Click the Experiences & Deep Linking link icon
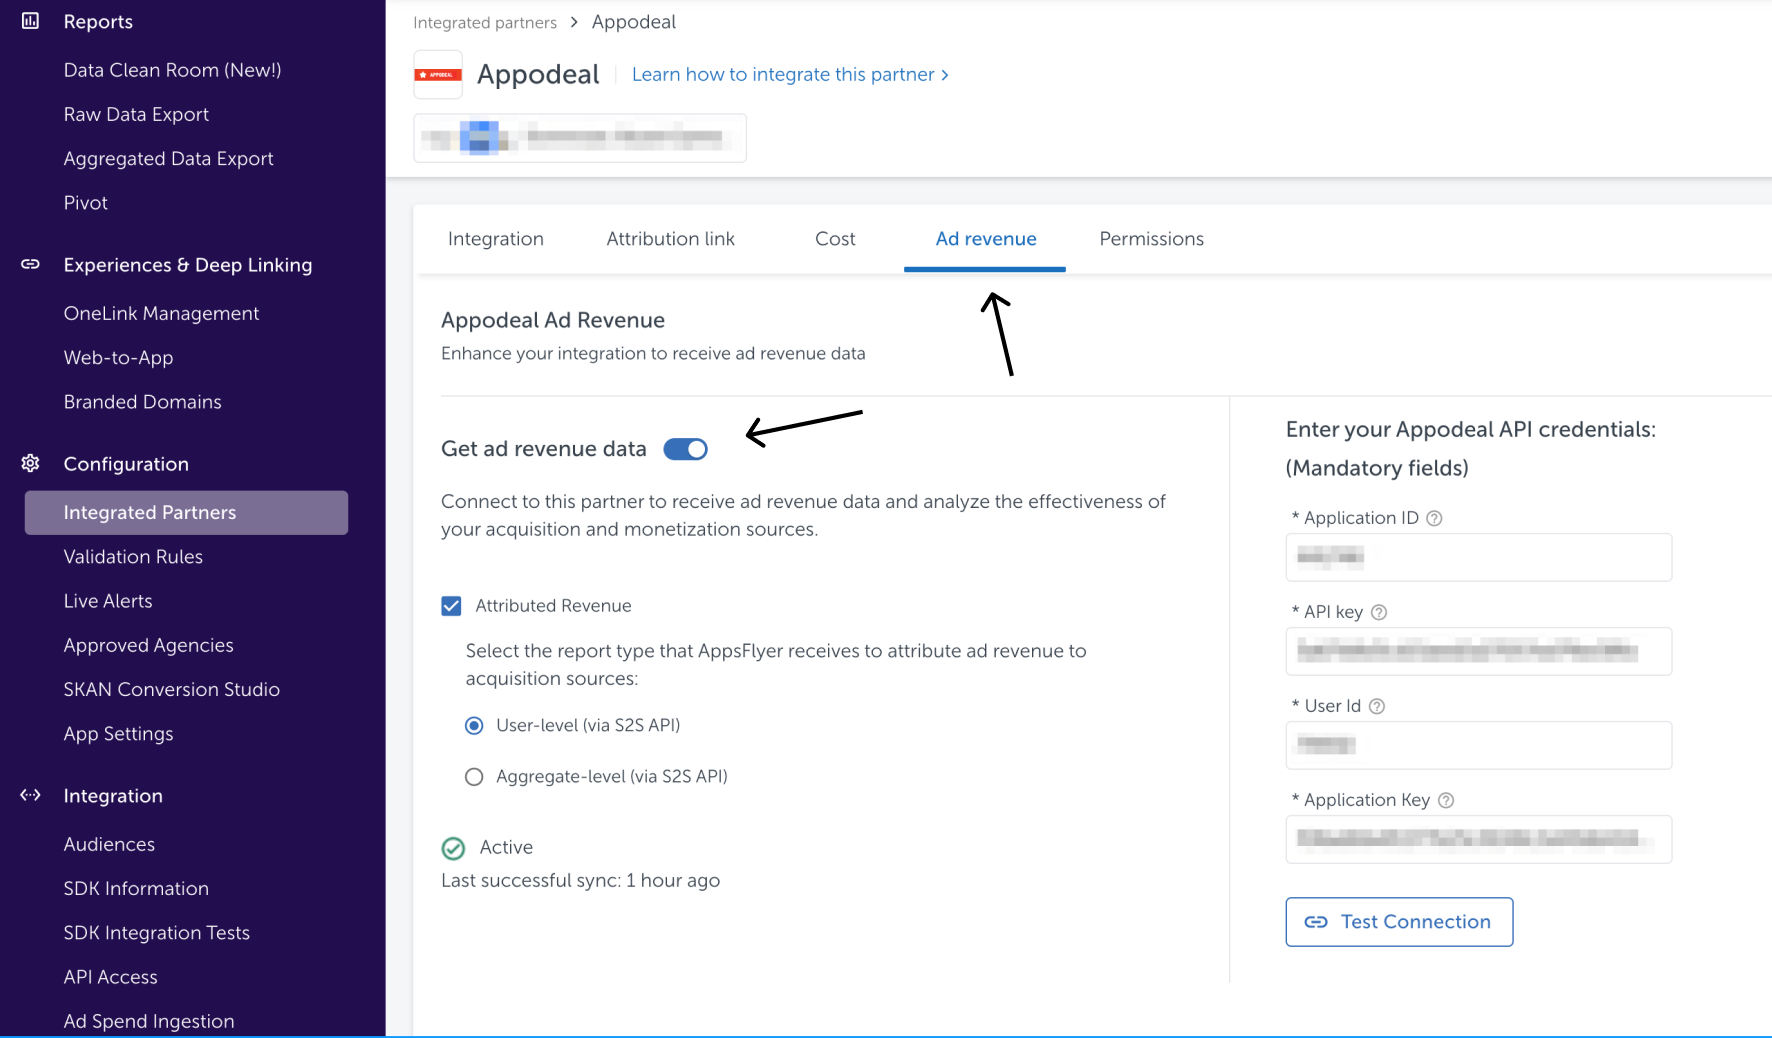 pyautogui.click(x=30, y=264)
